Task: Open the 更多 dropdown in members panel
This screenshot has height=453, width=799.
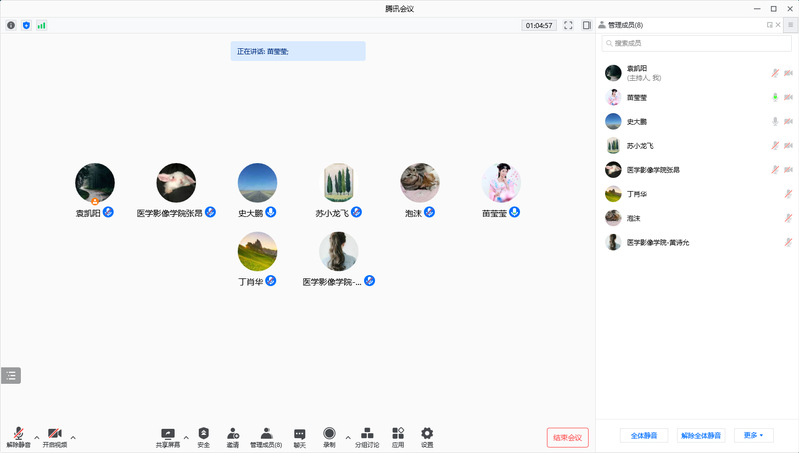Action: click(753, 436)
